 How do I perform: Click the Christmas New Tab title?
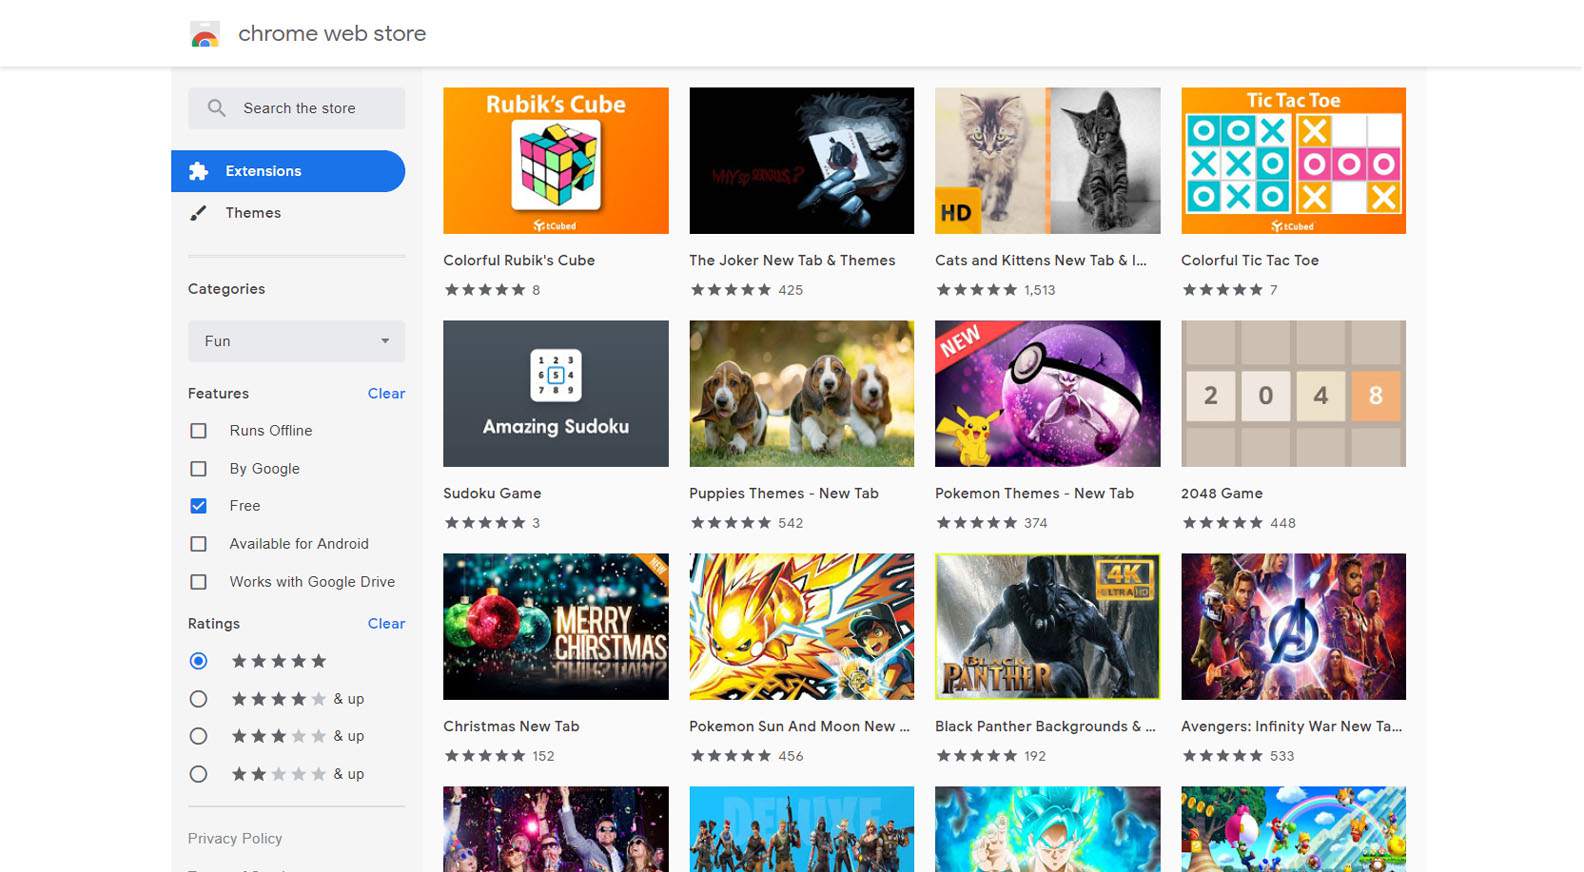(x=511, y=727)
